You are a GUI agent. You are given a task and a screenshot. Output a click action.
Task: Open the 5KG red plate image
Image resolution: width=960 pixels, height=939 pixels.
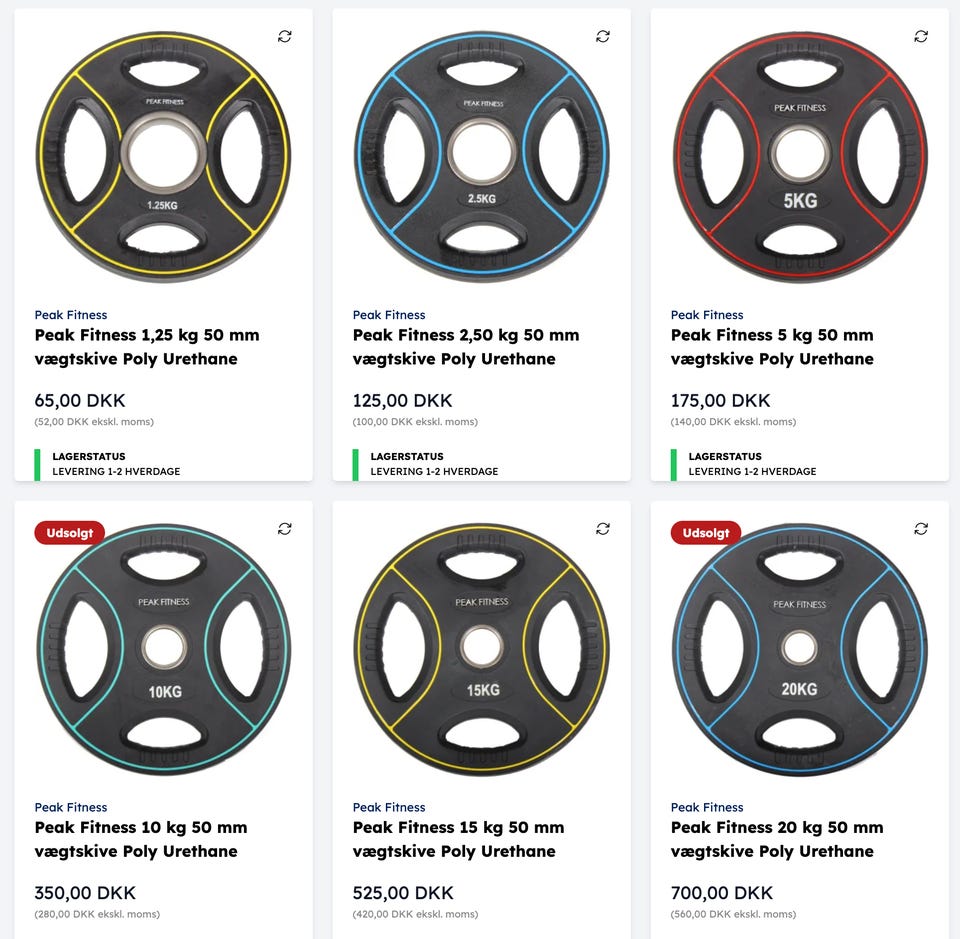click(x=799, y=156)
